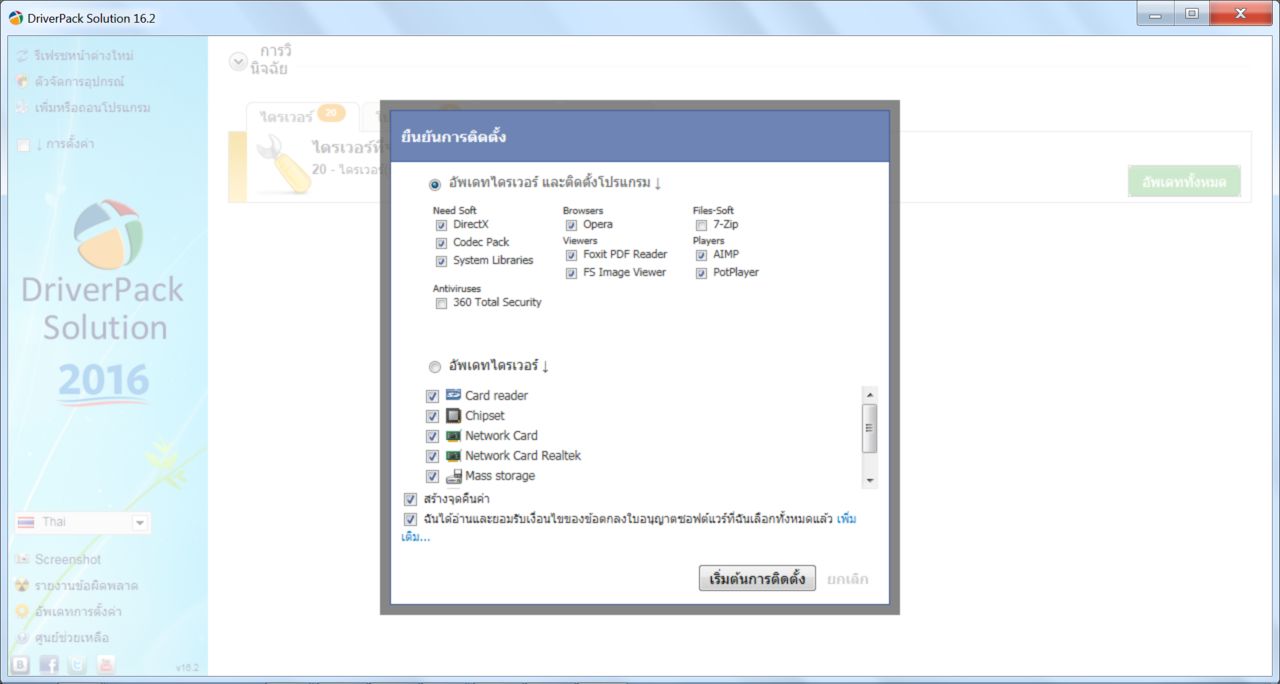Click the Mass storage device icon
The width and height of the screenshot is (1280, 684).
453,476
